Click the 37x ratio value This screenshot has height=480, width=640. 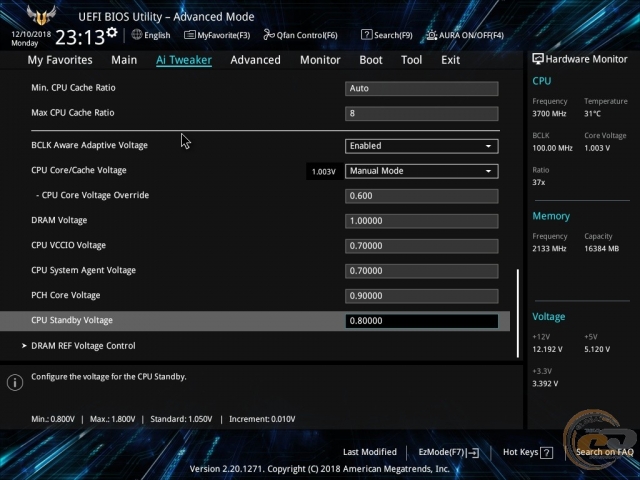point(538,182)
